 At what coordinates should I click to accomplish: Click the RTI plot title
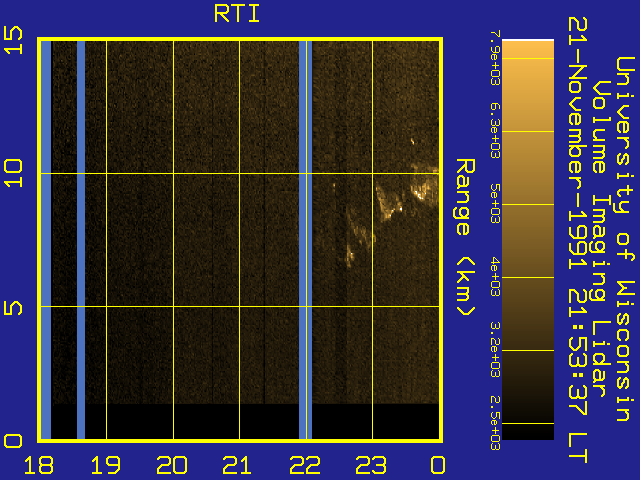coord(237,14)
